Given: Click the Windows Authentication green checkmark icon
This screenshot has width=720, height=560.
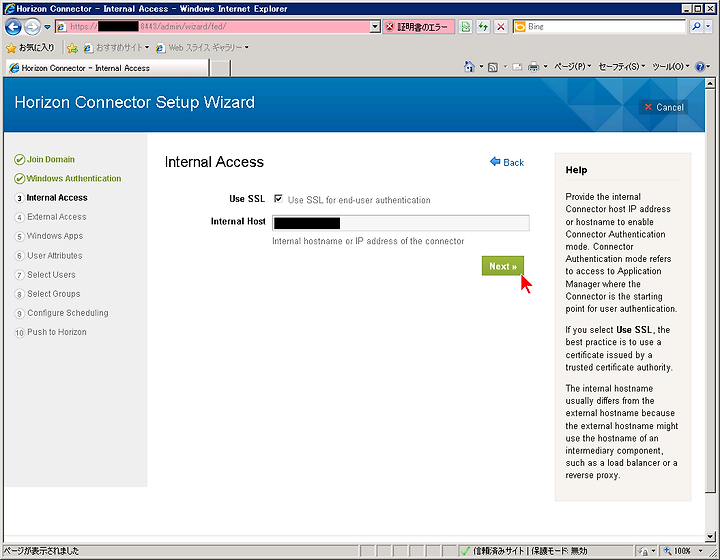Looking at the screenshot, I should [19, 179].
